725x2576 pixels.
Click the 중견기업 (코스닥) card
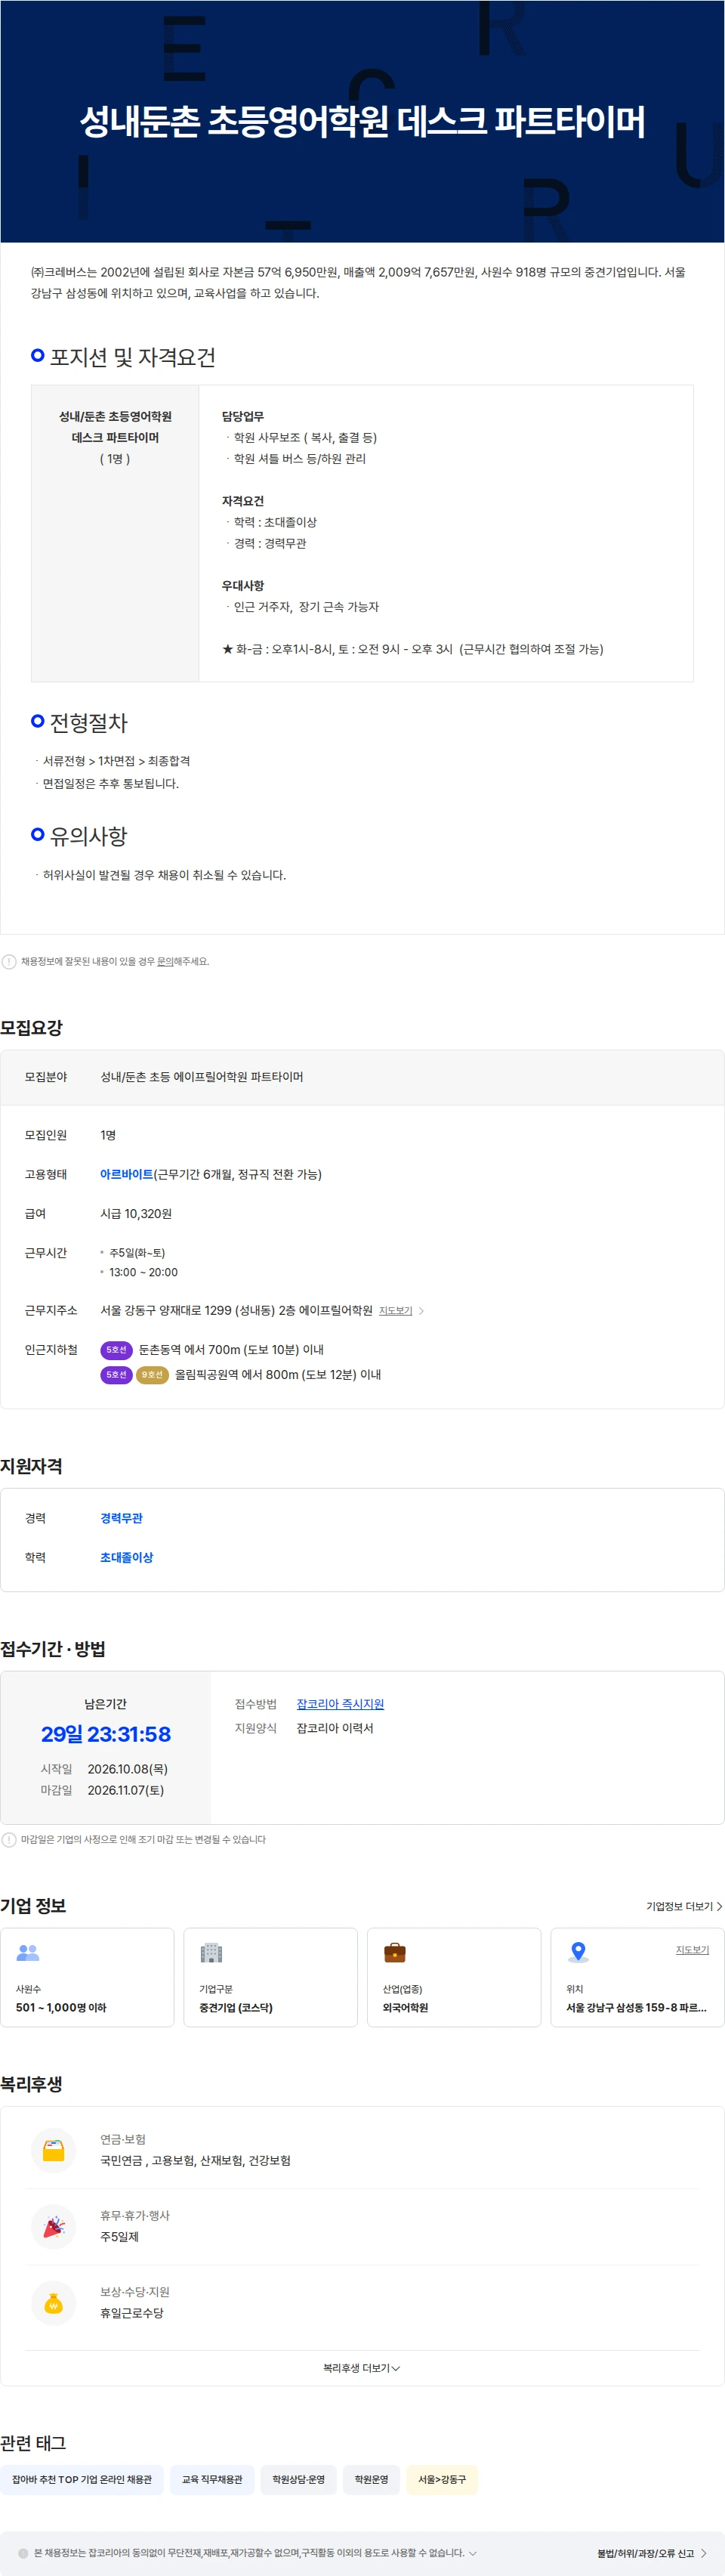(270, 1977)
